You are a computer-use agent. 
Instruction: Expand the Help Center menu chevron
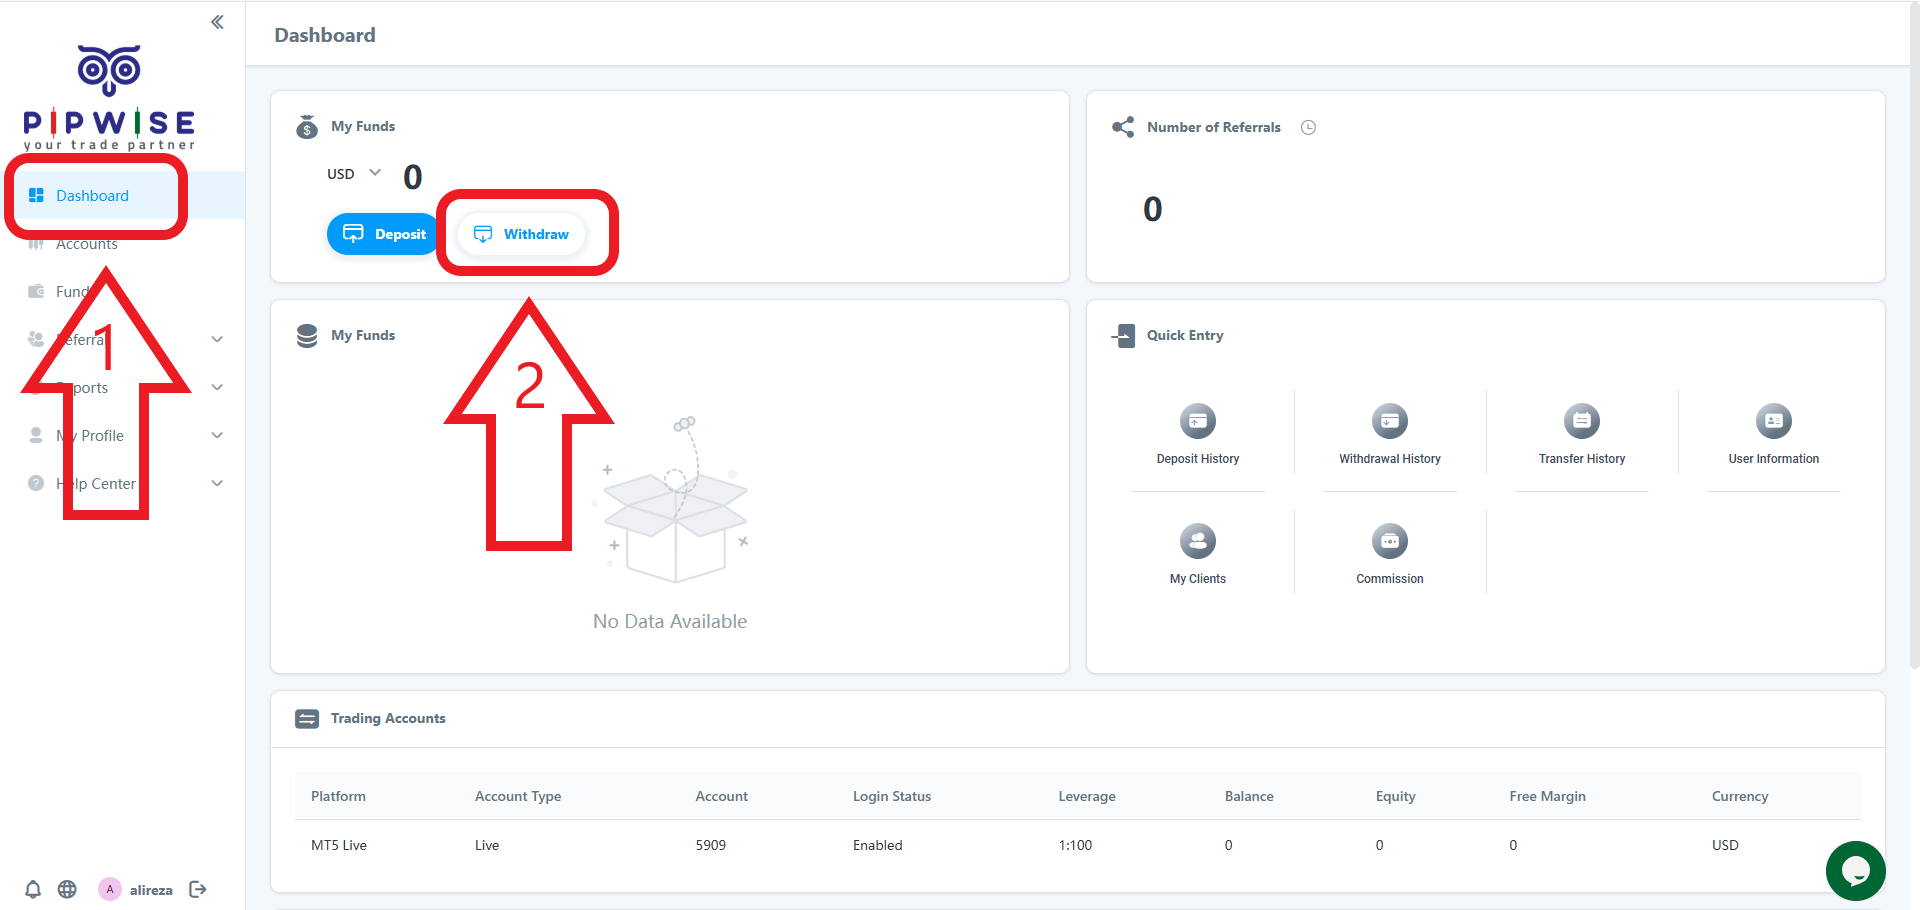(217, 483)
